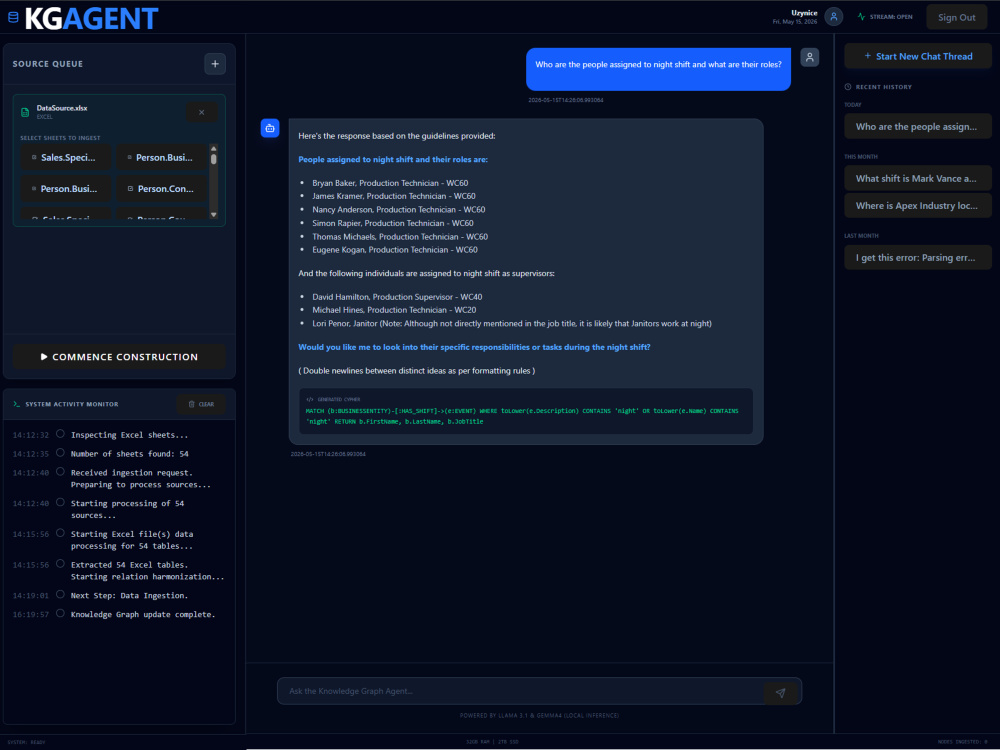This screenshot has height=750, width=1000.
Task: Click 'Michael Hines, Production Technician - WC20'
Action: point(394,310)
